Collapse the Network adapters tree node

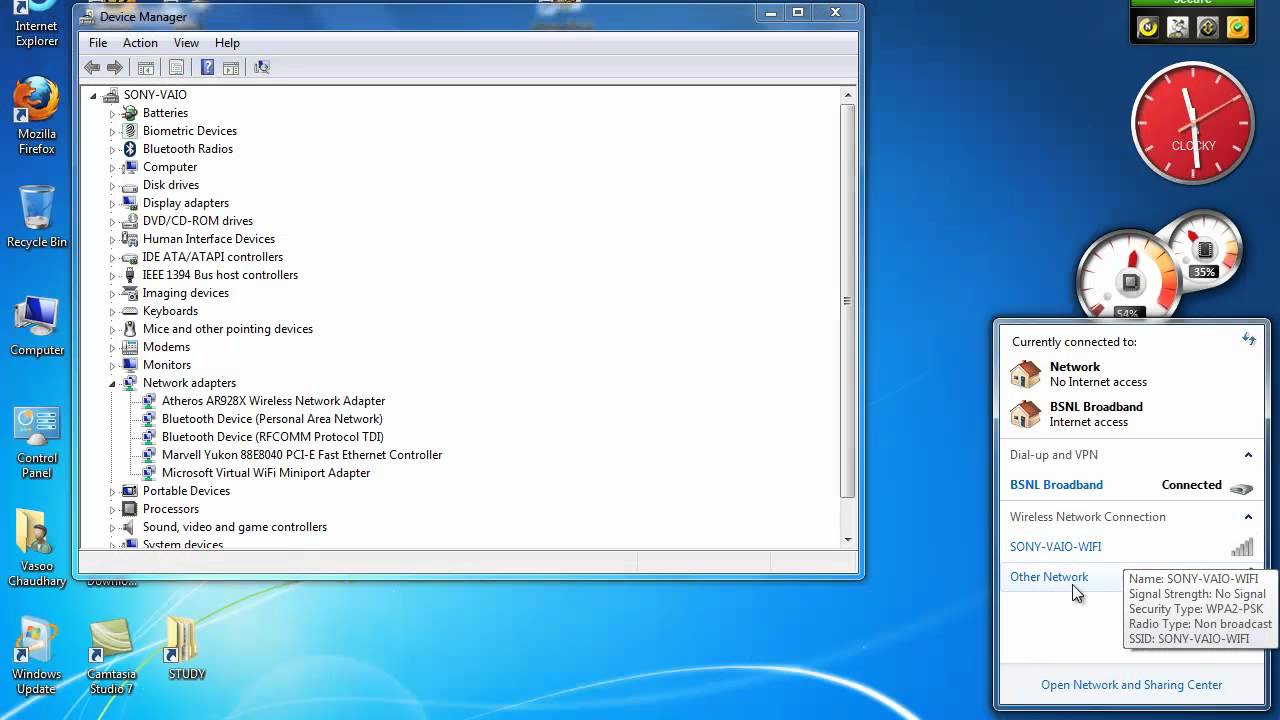(112, 383)
